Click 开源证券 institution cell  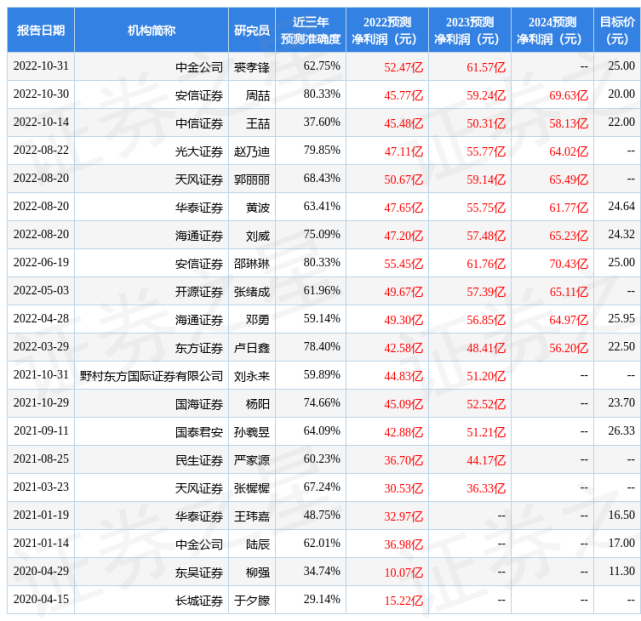(x=199, y=292)
